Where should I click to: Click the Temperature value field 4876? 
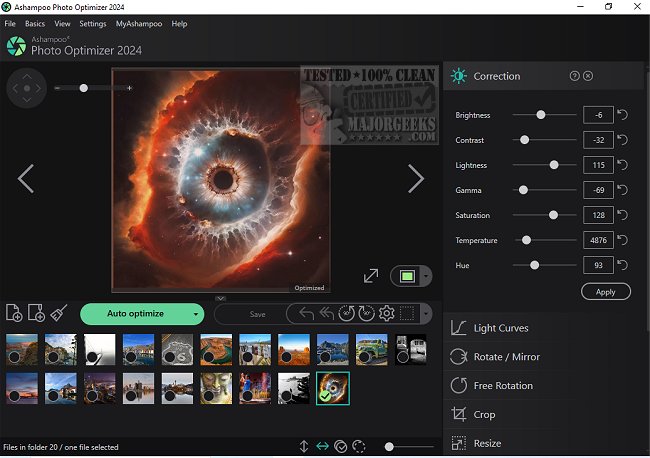tap(598, 240)
